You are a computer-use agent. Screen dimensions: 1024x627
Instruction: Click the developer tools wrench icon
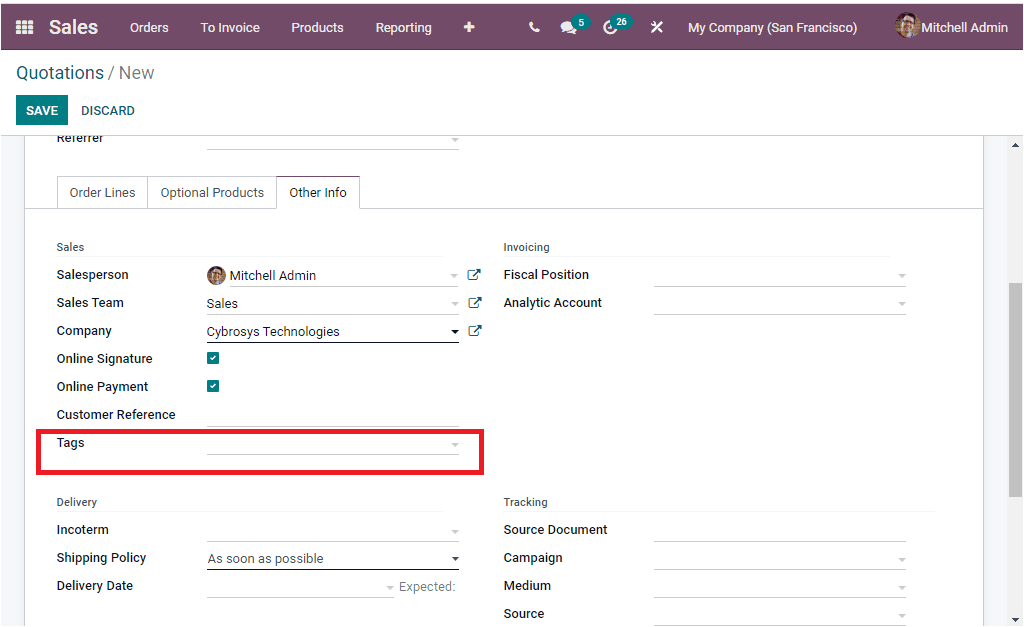[656, 27]
